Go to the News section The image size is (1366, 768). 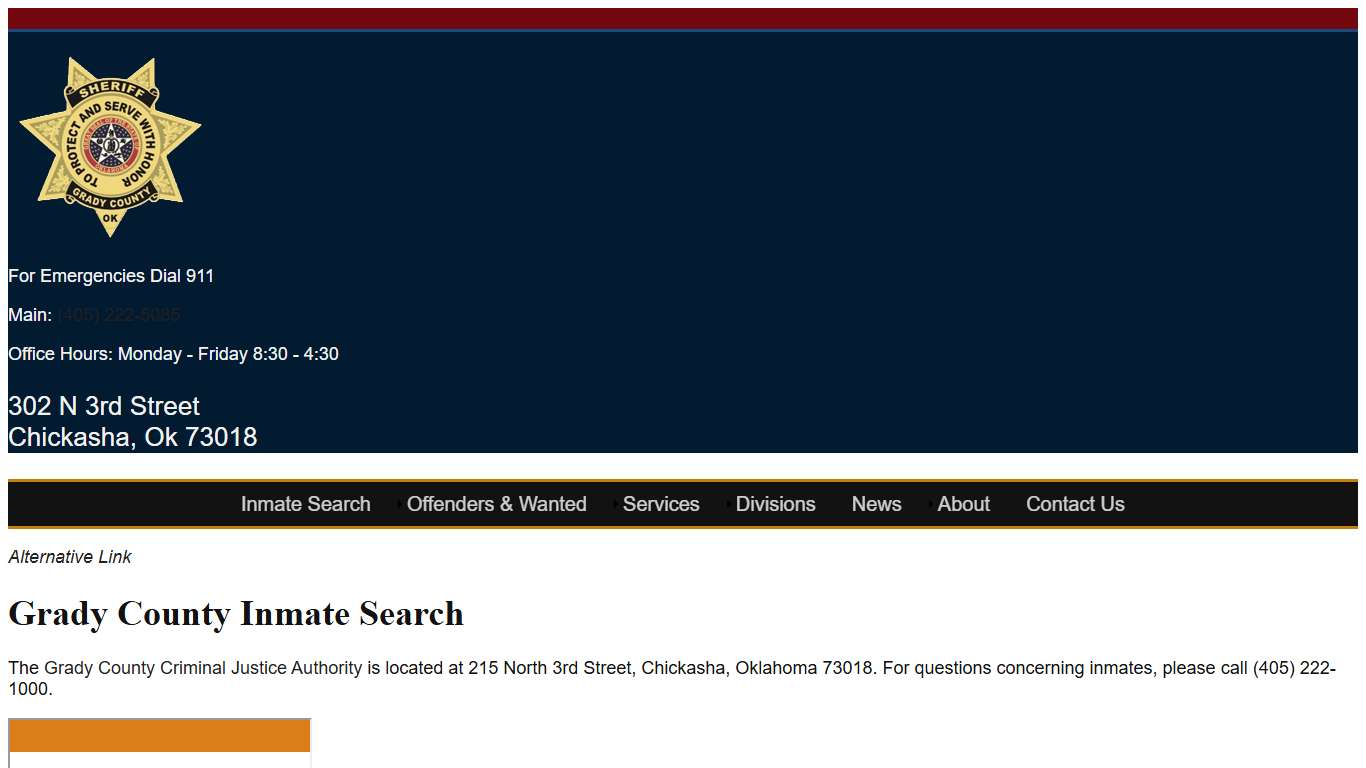point(876,504)
